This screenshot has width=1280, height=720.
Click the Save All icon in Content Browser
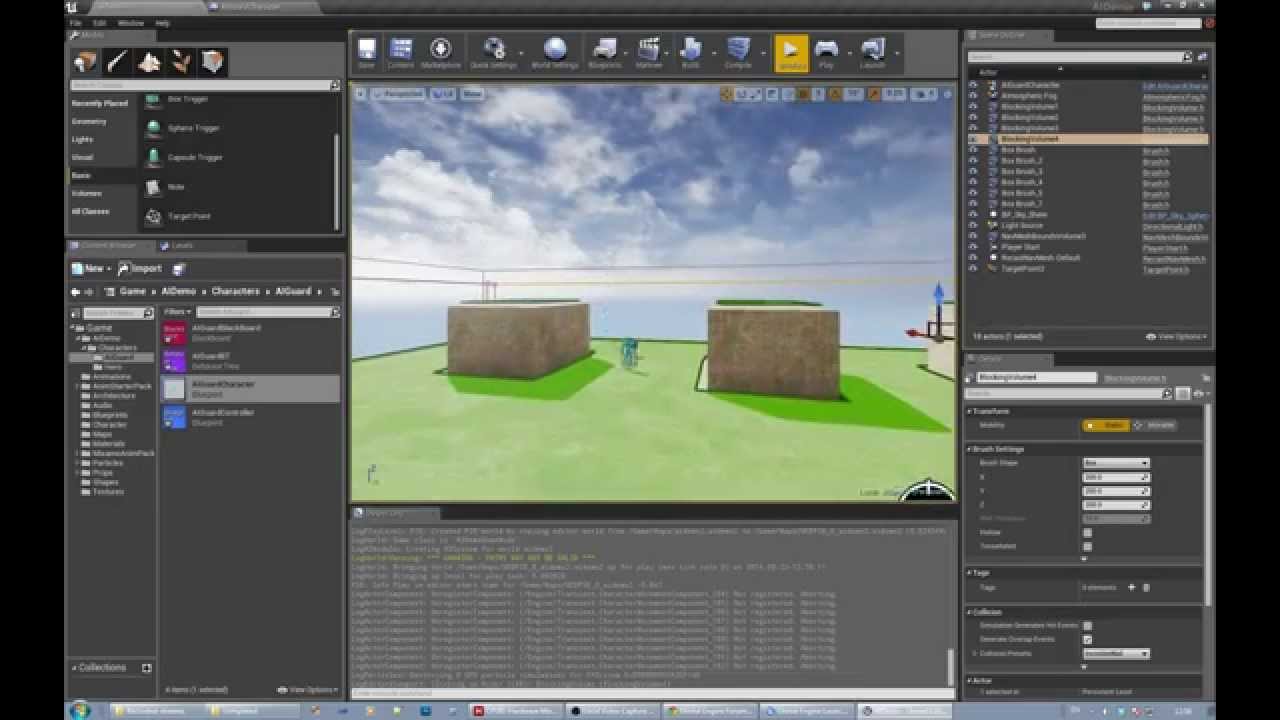coord(179,268)
